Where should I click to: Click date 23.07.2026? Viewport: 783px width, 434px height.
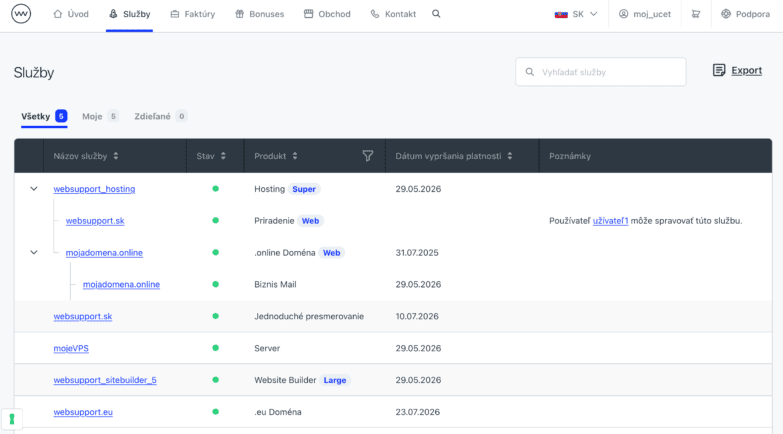pos(417,412)
